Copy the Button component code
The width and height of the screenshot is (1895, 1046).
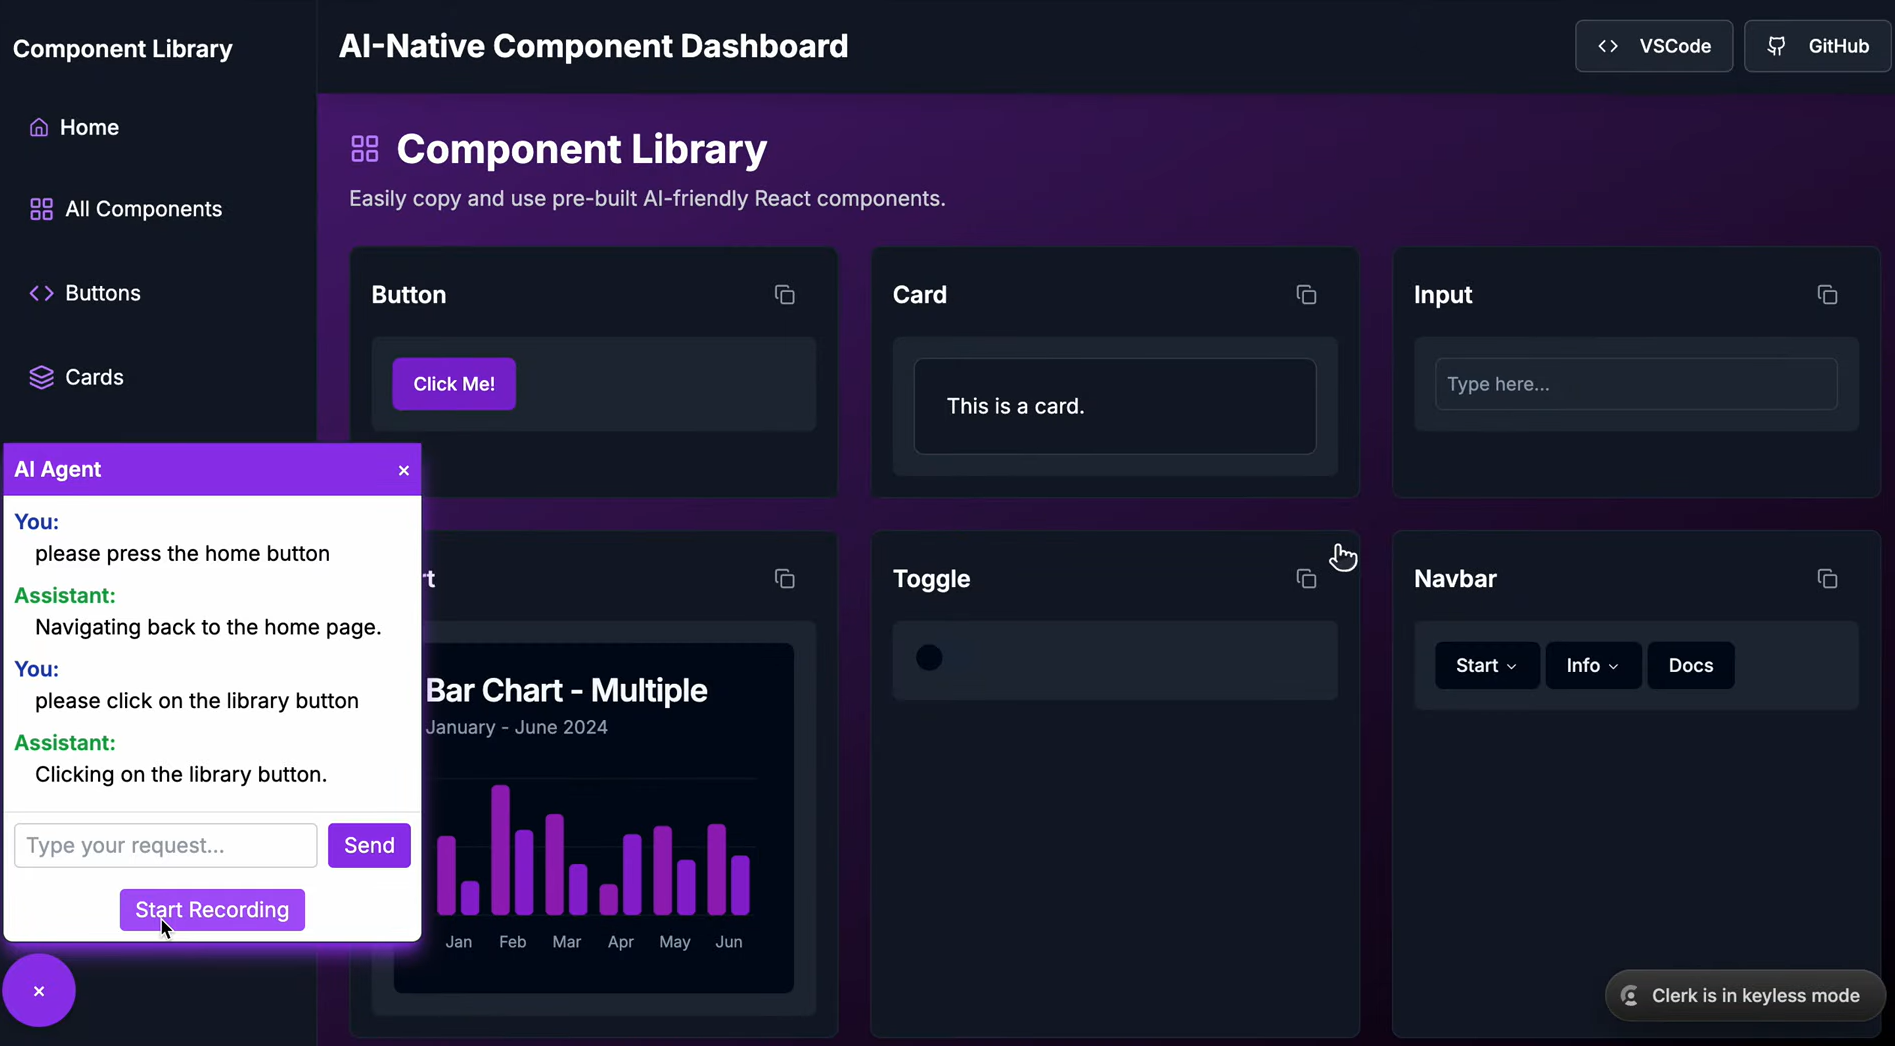pos(785,295)
